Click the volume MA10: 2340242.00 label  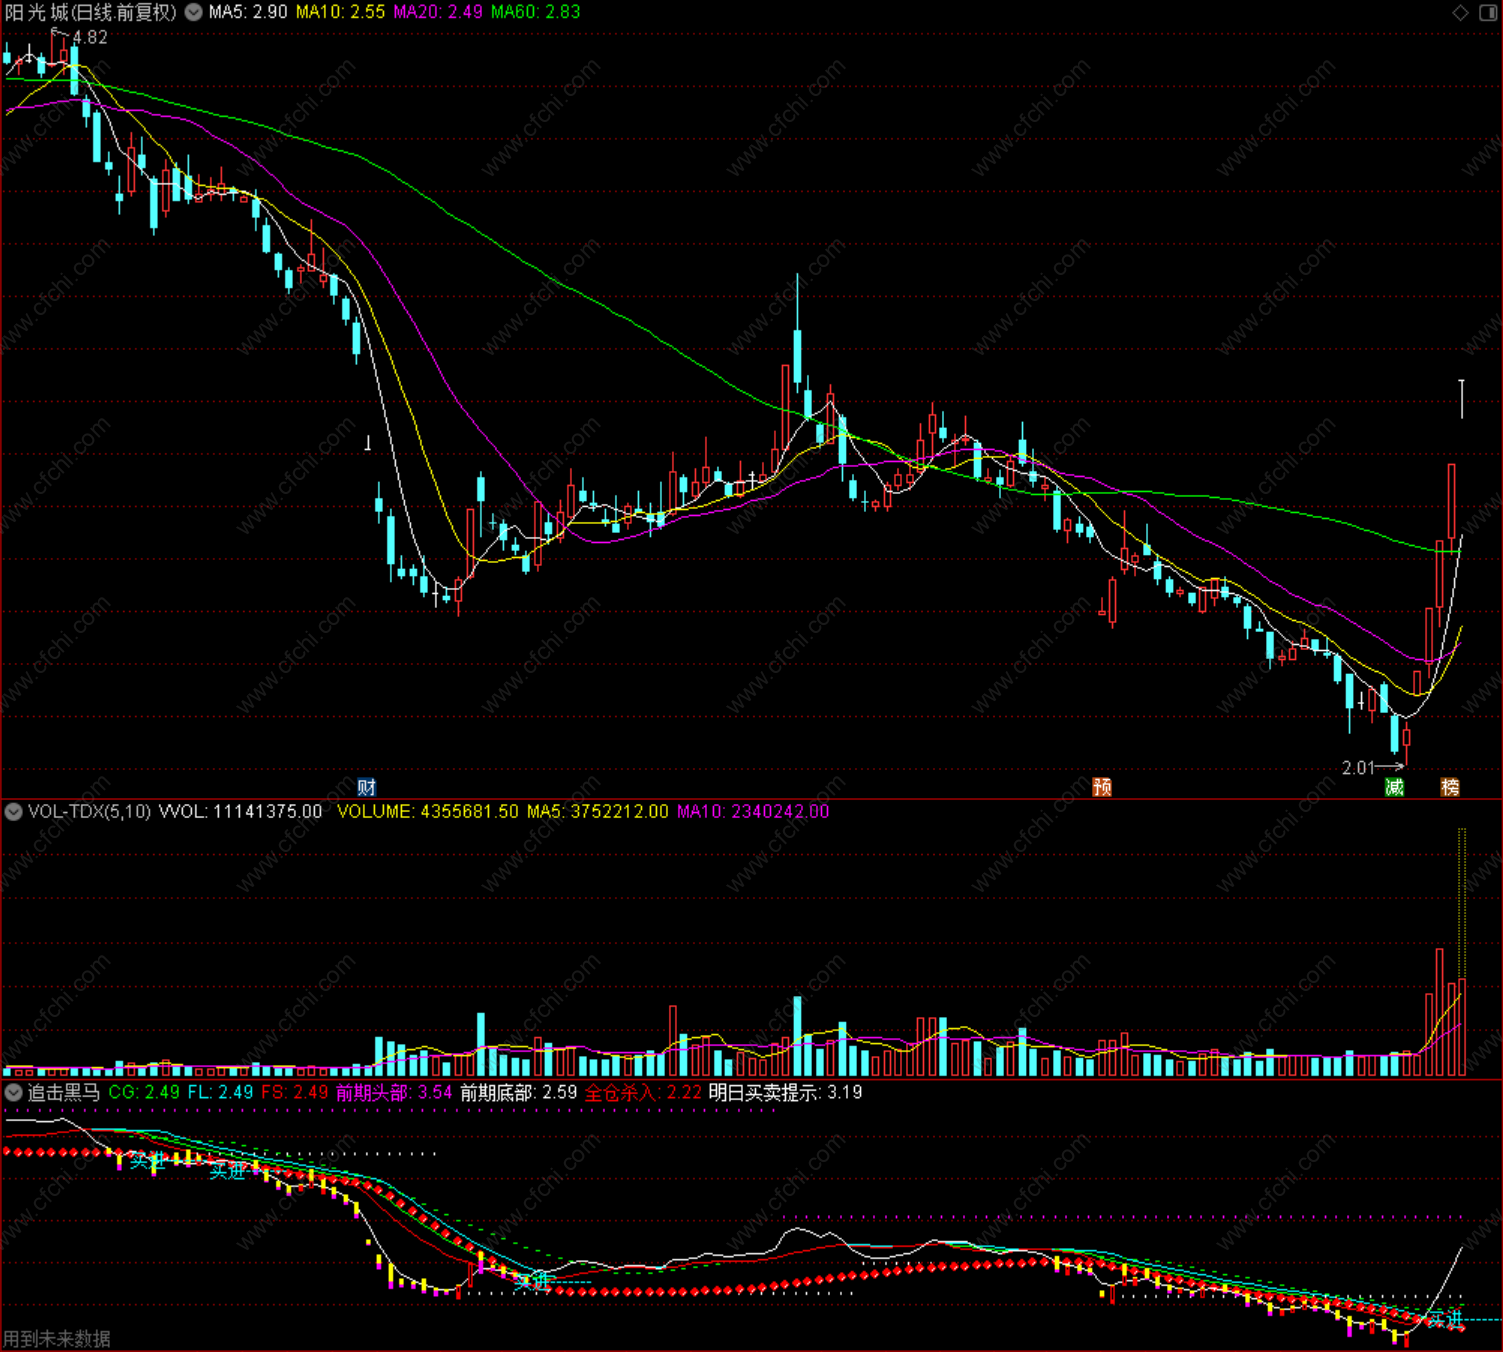753,811
